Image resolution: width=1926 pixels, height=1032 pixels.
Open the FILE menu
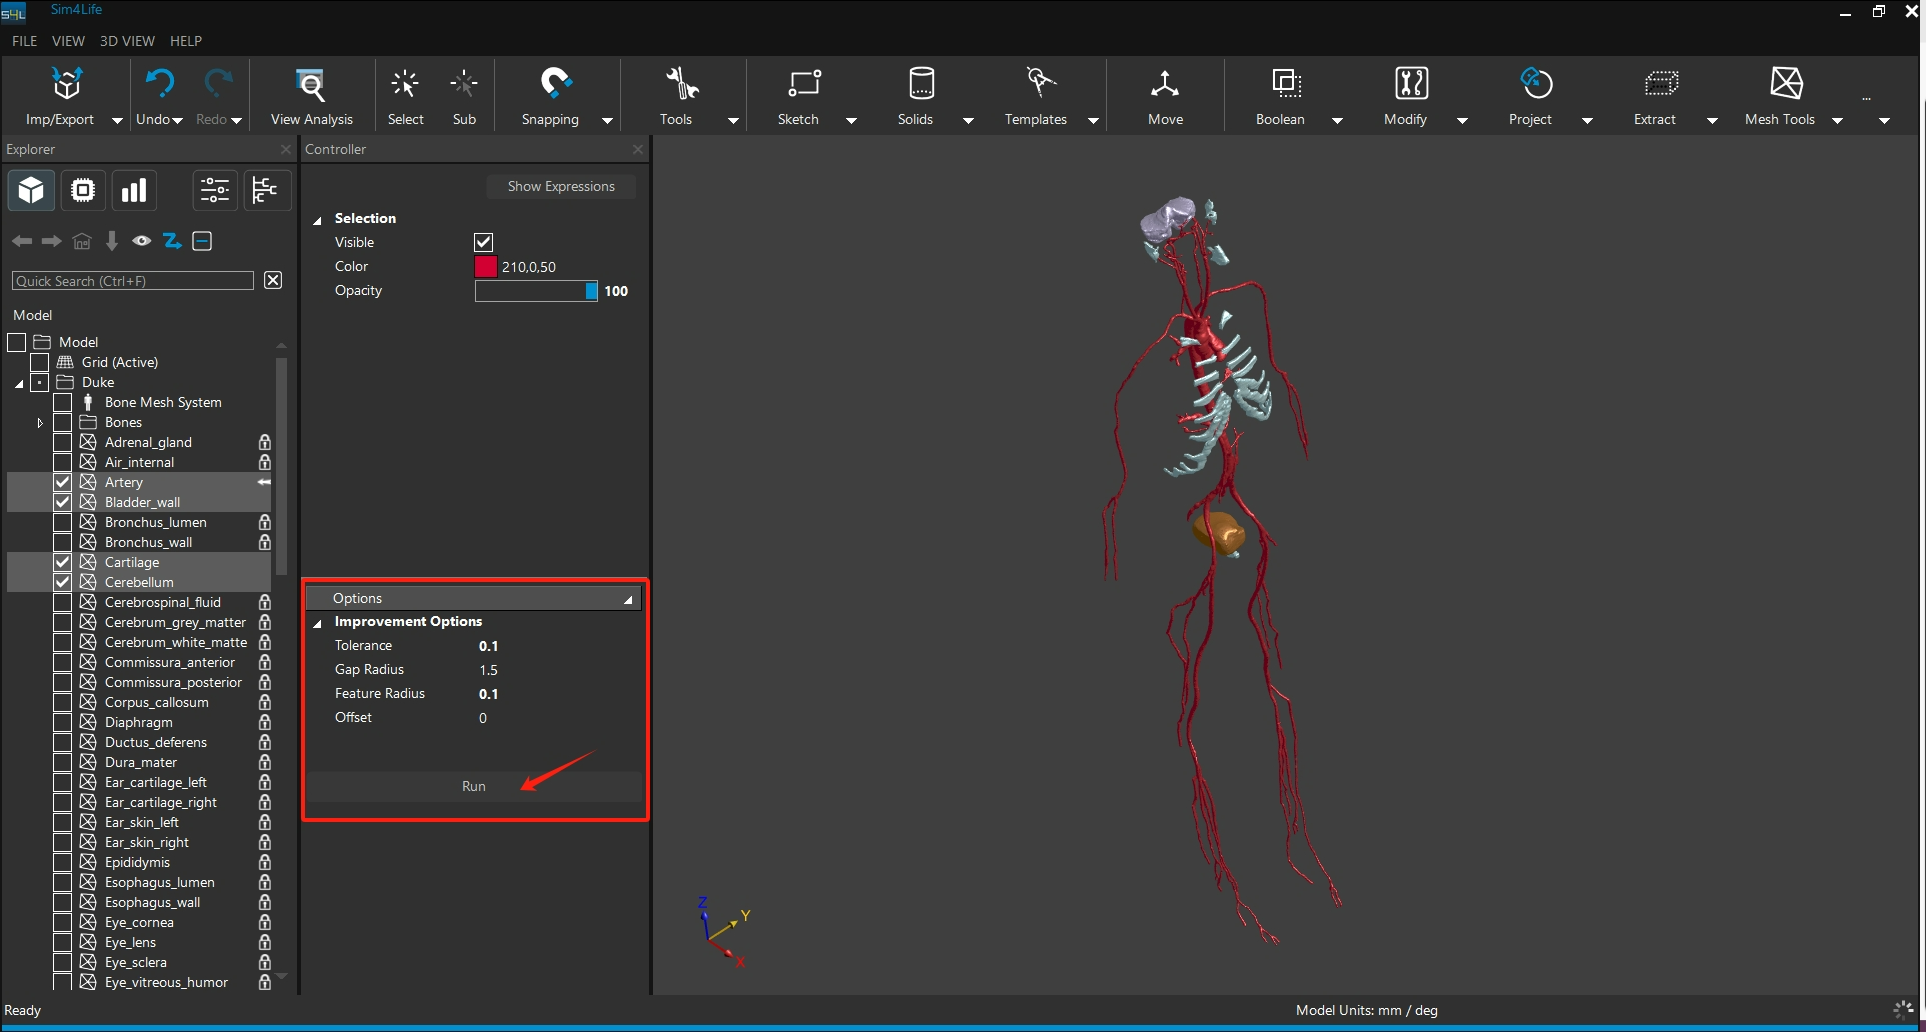click(24, 41)
